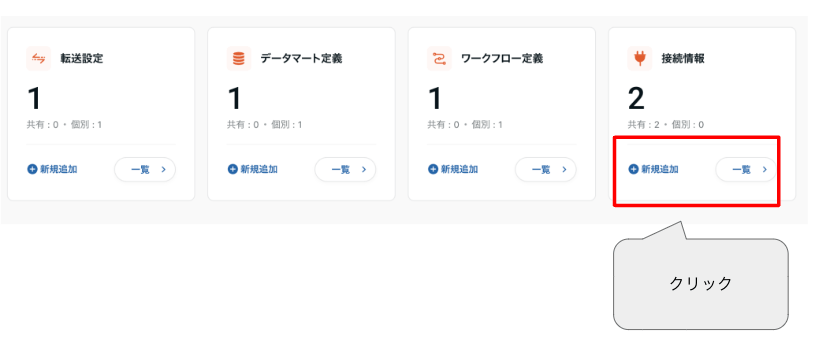Click the 転送設定 transfer arrows icon

[38, 58]
